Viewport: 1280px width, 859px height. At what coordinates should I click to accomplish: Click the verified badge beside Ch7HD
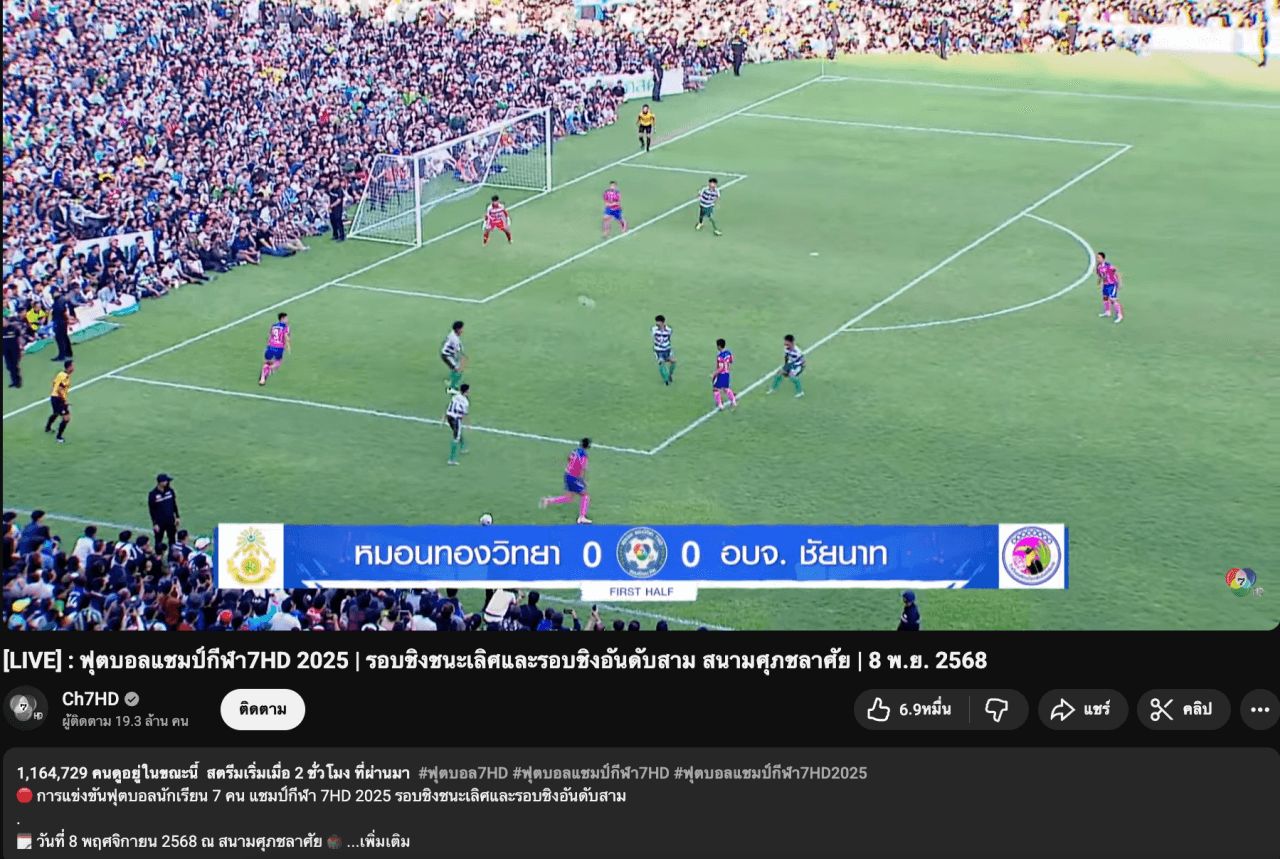[x=132, y=699]
